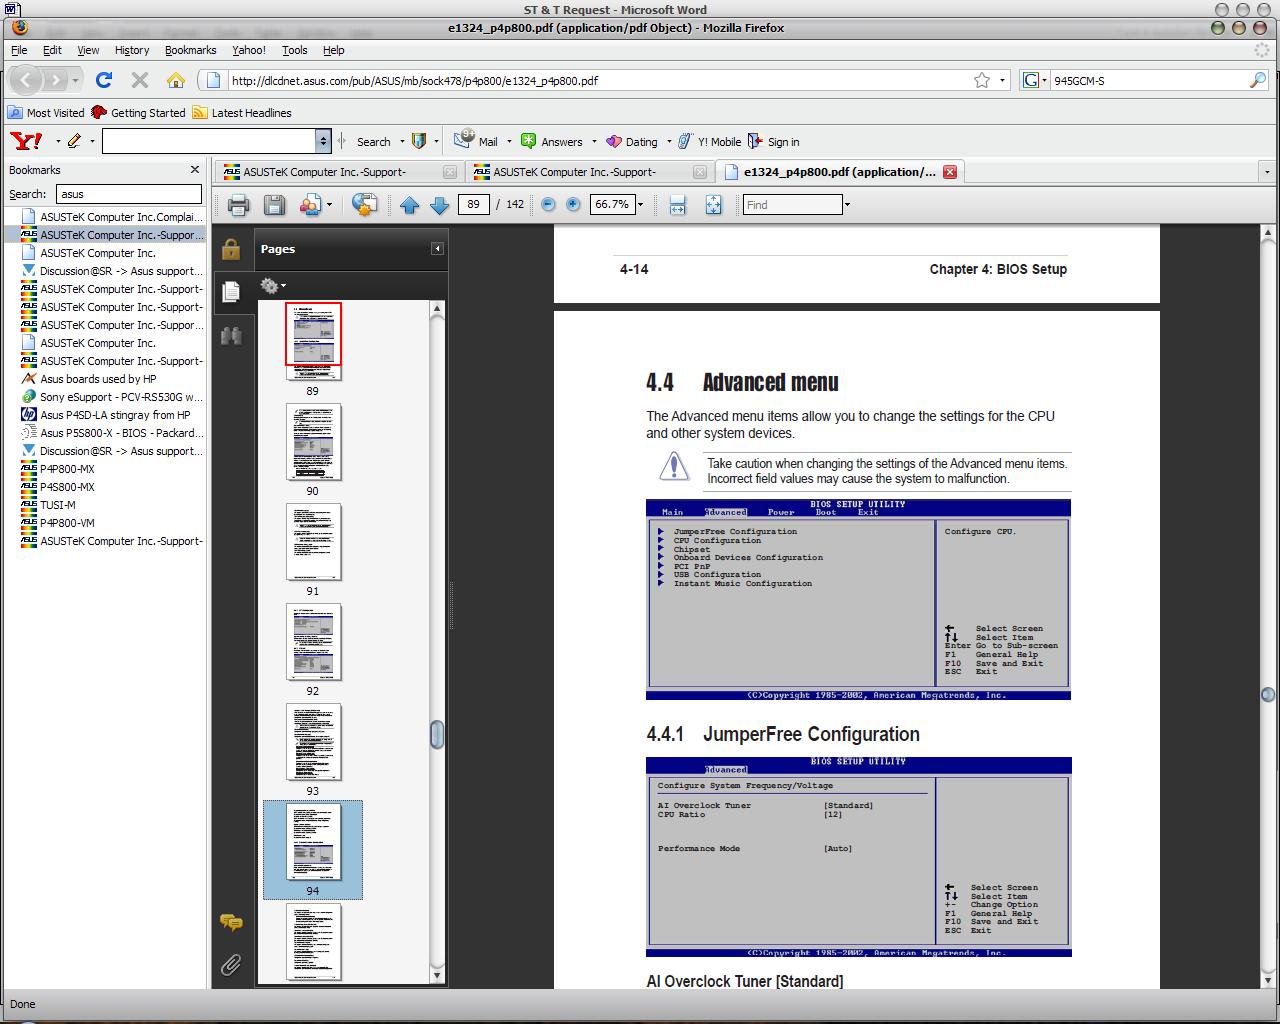Open the search engine chooser dropdown
The height and width of the screenshot is (1024, 1280).
(x=1035, y=80)
